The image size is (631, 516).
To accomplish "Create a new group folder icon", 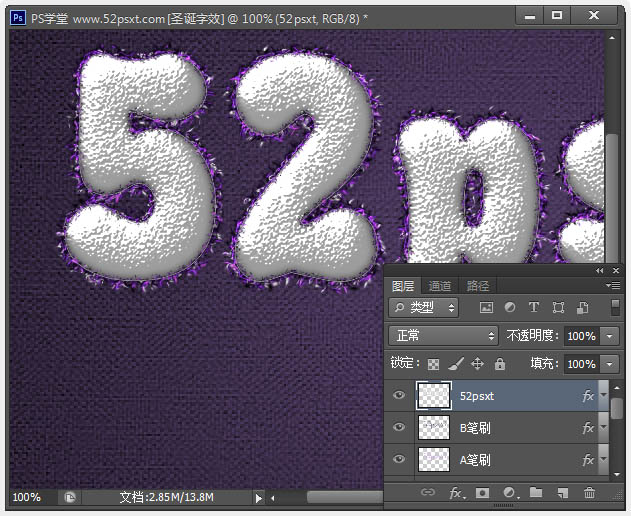I will tap(536, 493).
